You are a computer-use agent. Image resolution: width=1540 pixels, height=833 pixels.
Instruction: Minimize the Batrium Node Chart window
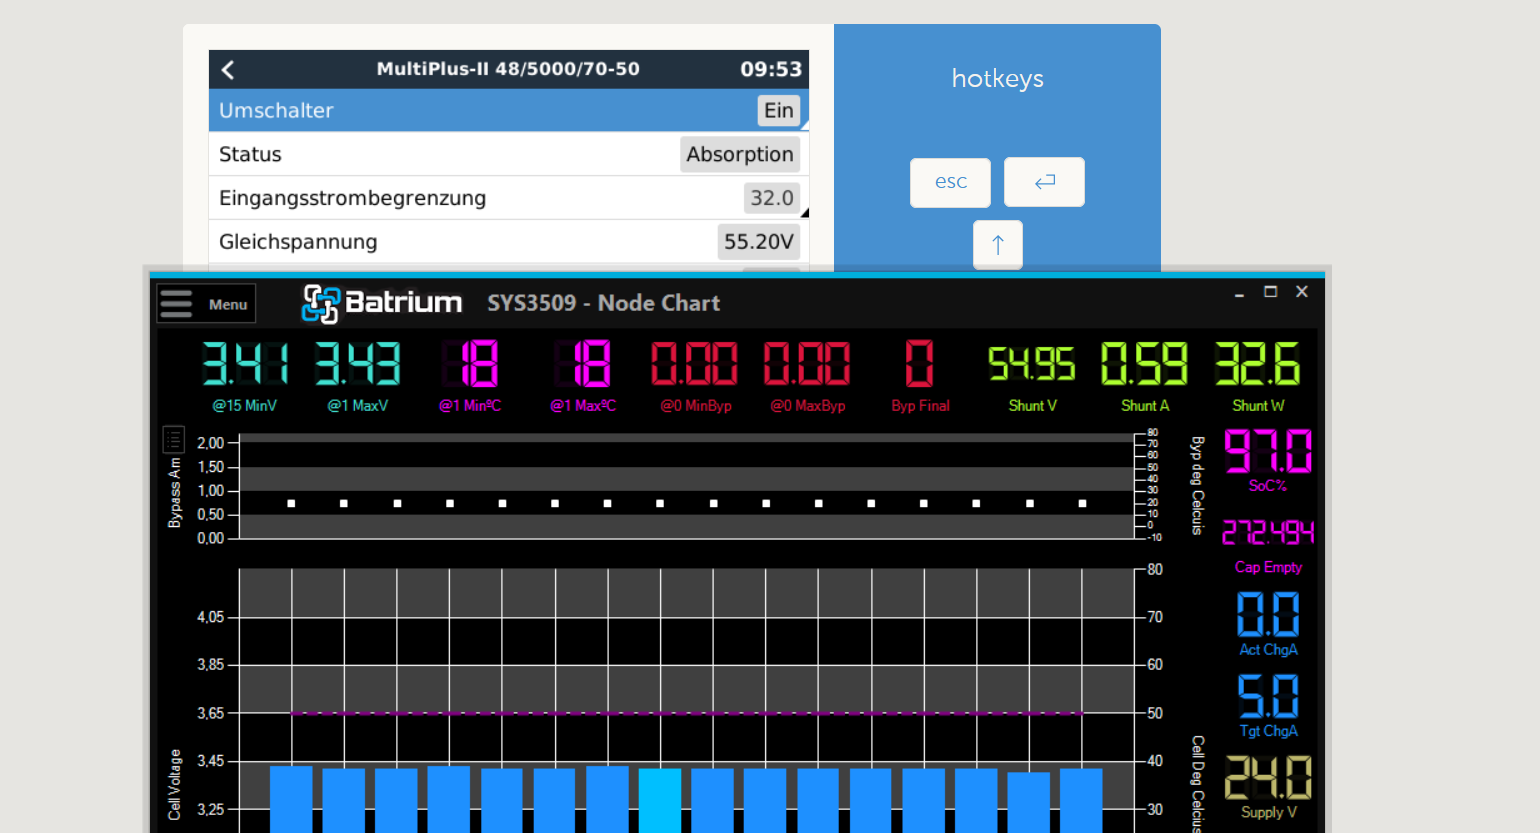(1239, 293)
